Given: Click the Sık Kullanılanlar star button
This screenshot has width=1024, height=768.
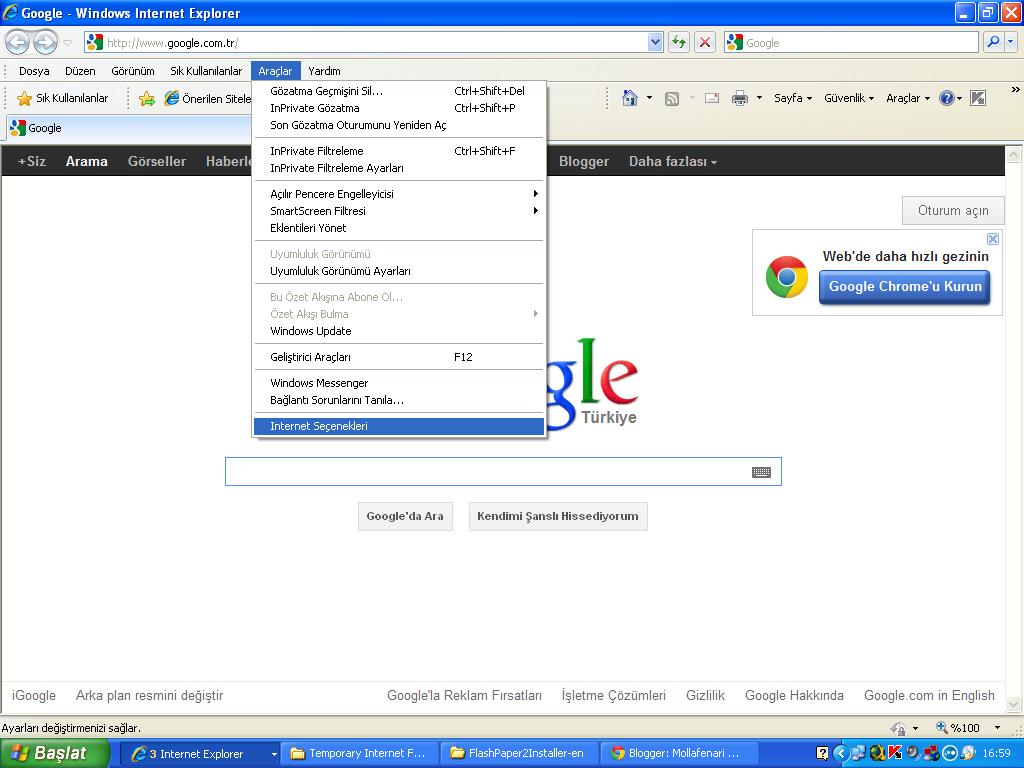Looking at the screenshot, I should [x=63, y=98].
